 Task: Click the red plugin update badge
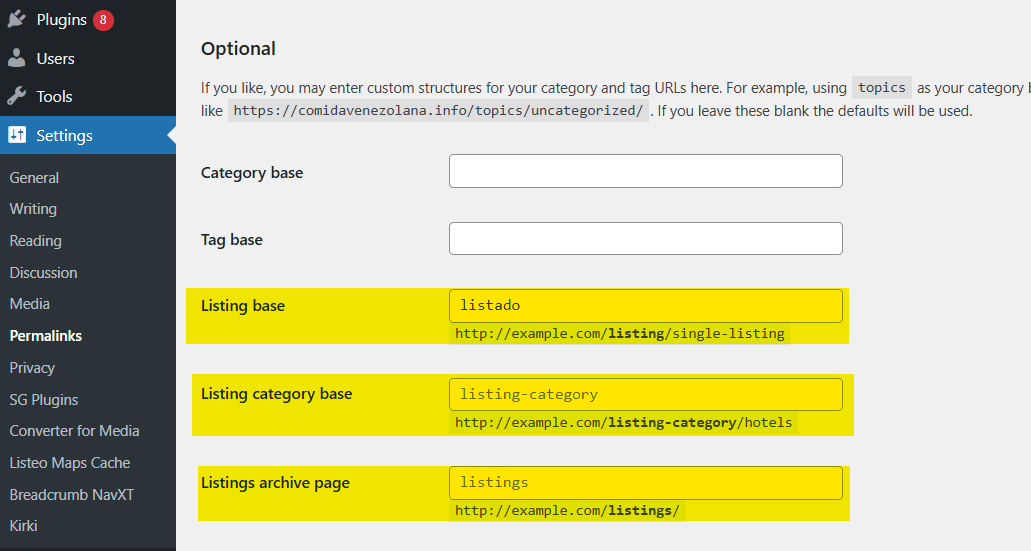pyautogui.click(x=103, y=20)
